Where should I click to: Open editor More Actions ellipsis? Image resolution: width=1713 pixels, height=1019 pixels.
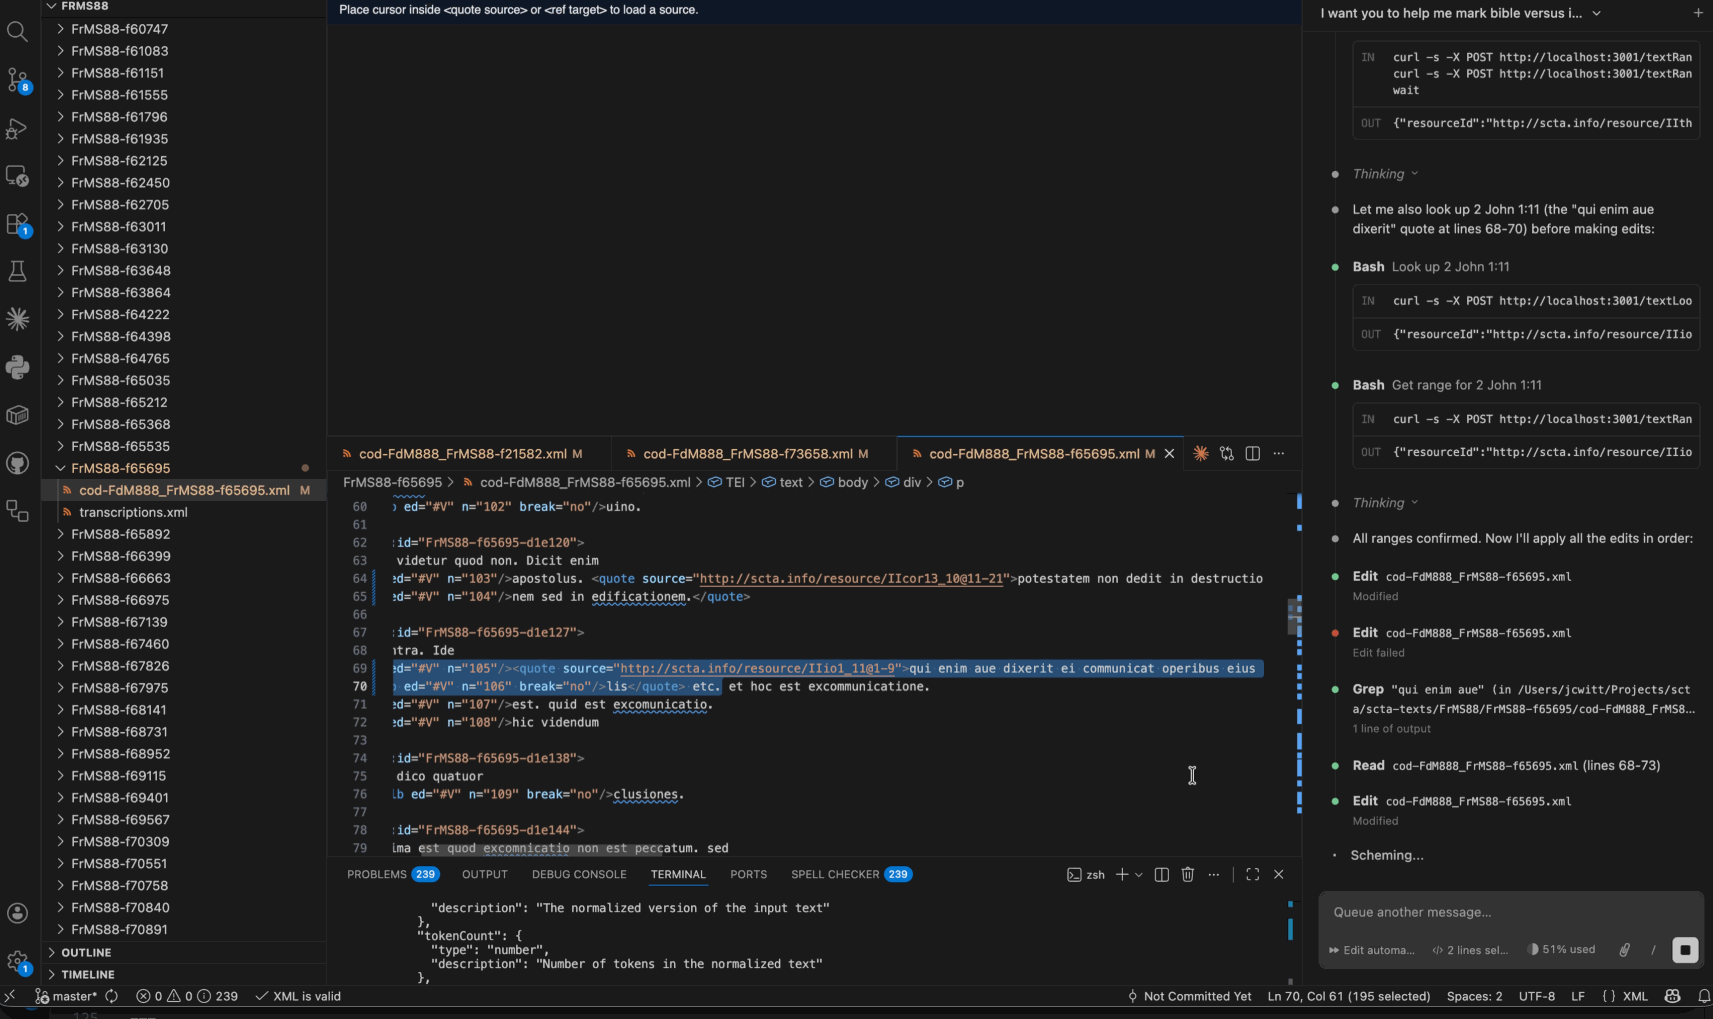[x=1279, y=454]
